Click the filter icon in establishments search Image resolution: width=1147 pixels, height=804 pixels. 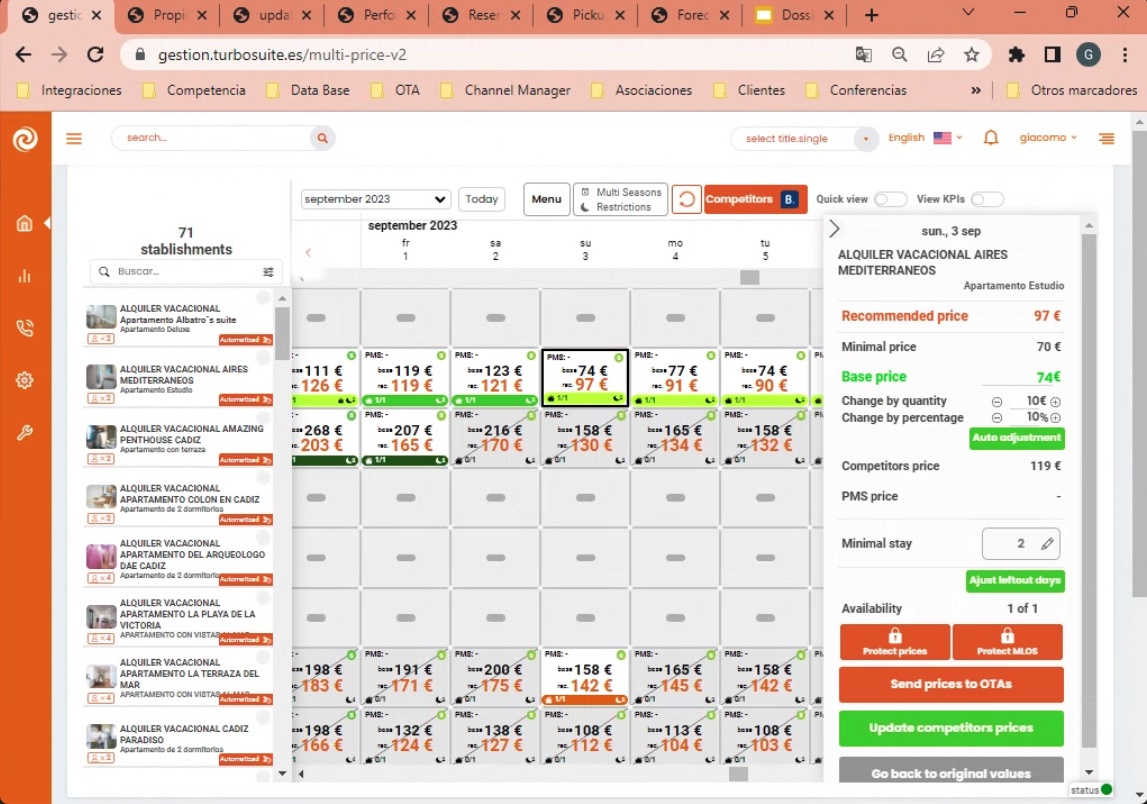267,271
